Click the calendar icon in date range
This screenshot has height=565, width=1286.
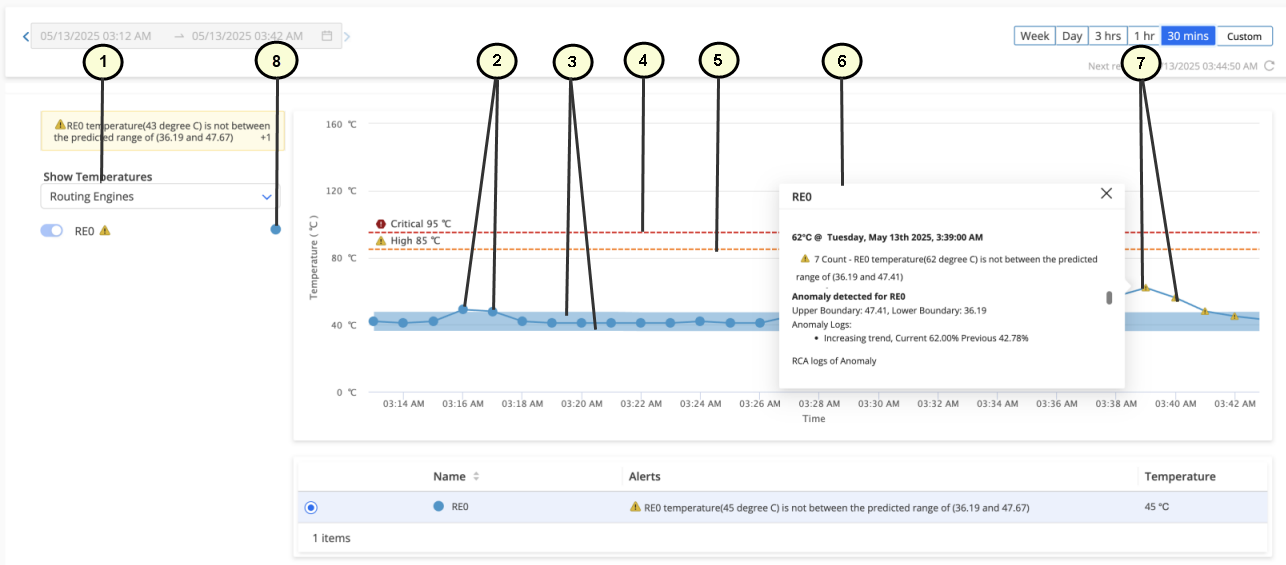point(327,36)
